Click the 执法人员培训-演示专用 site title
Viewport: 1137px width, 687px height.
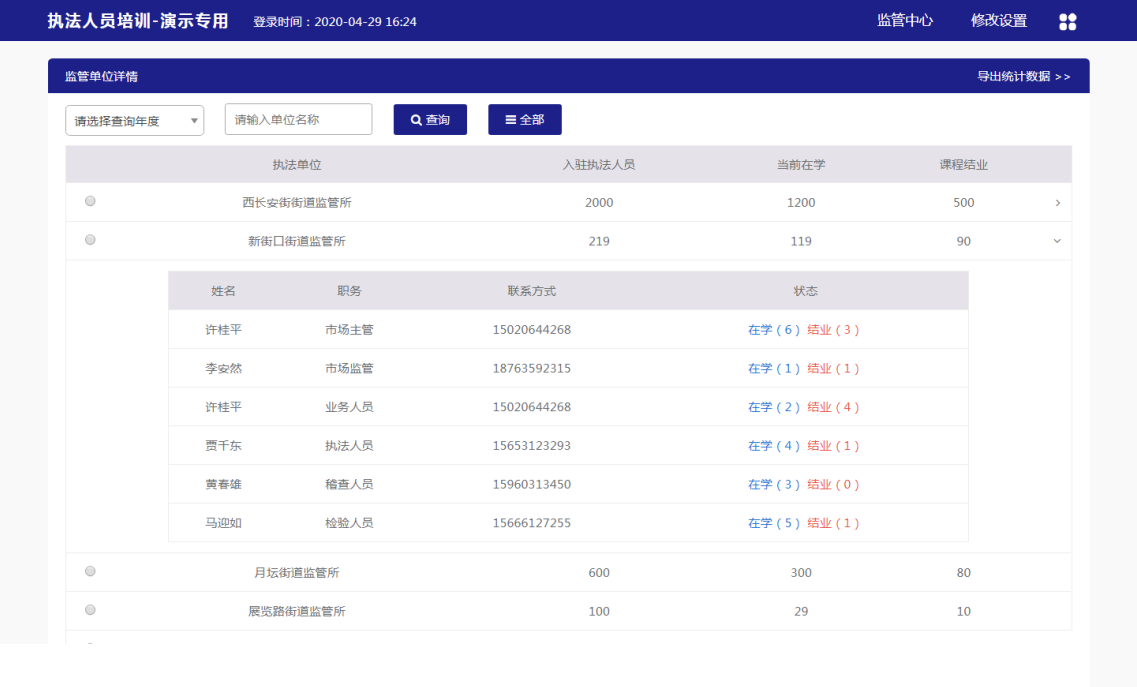pyautogui.click(x=138, y=21)
